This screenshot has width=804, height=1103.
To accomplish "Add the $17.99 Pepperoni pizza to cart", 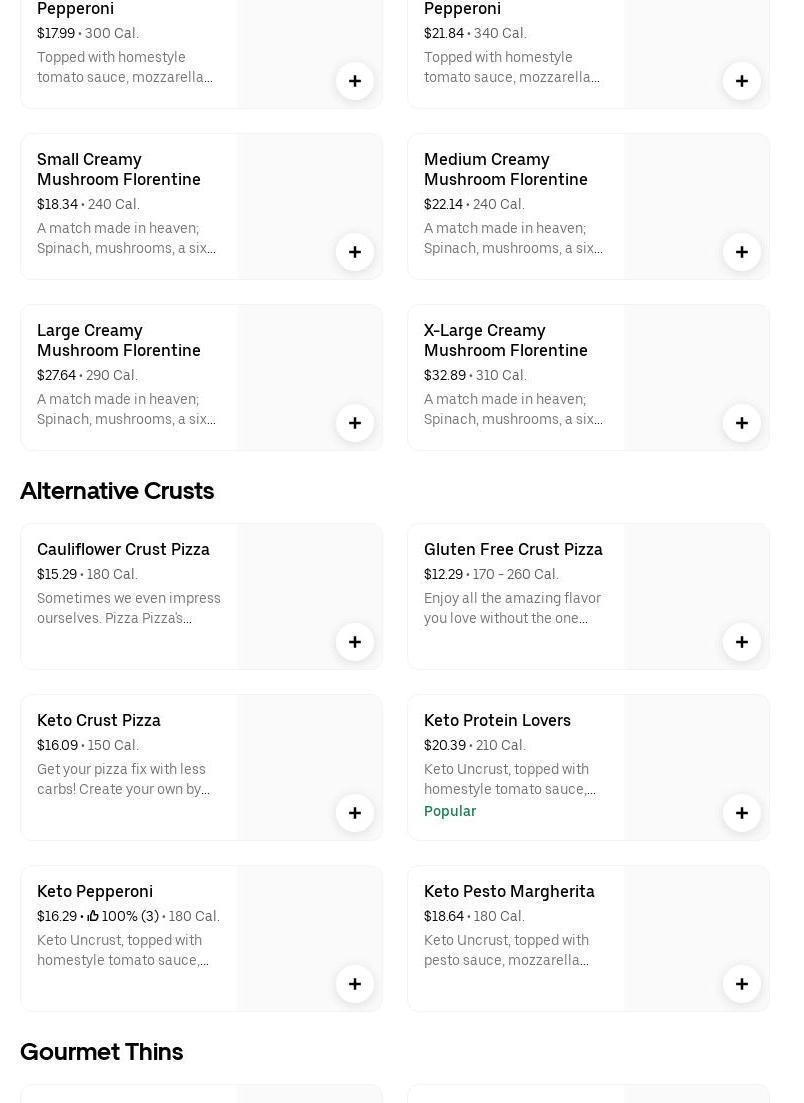I will (355, 81).
